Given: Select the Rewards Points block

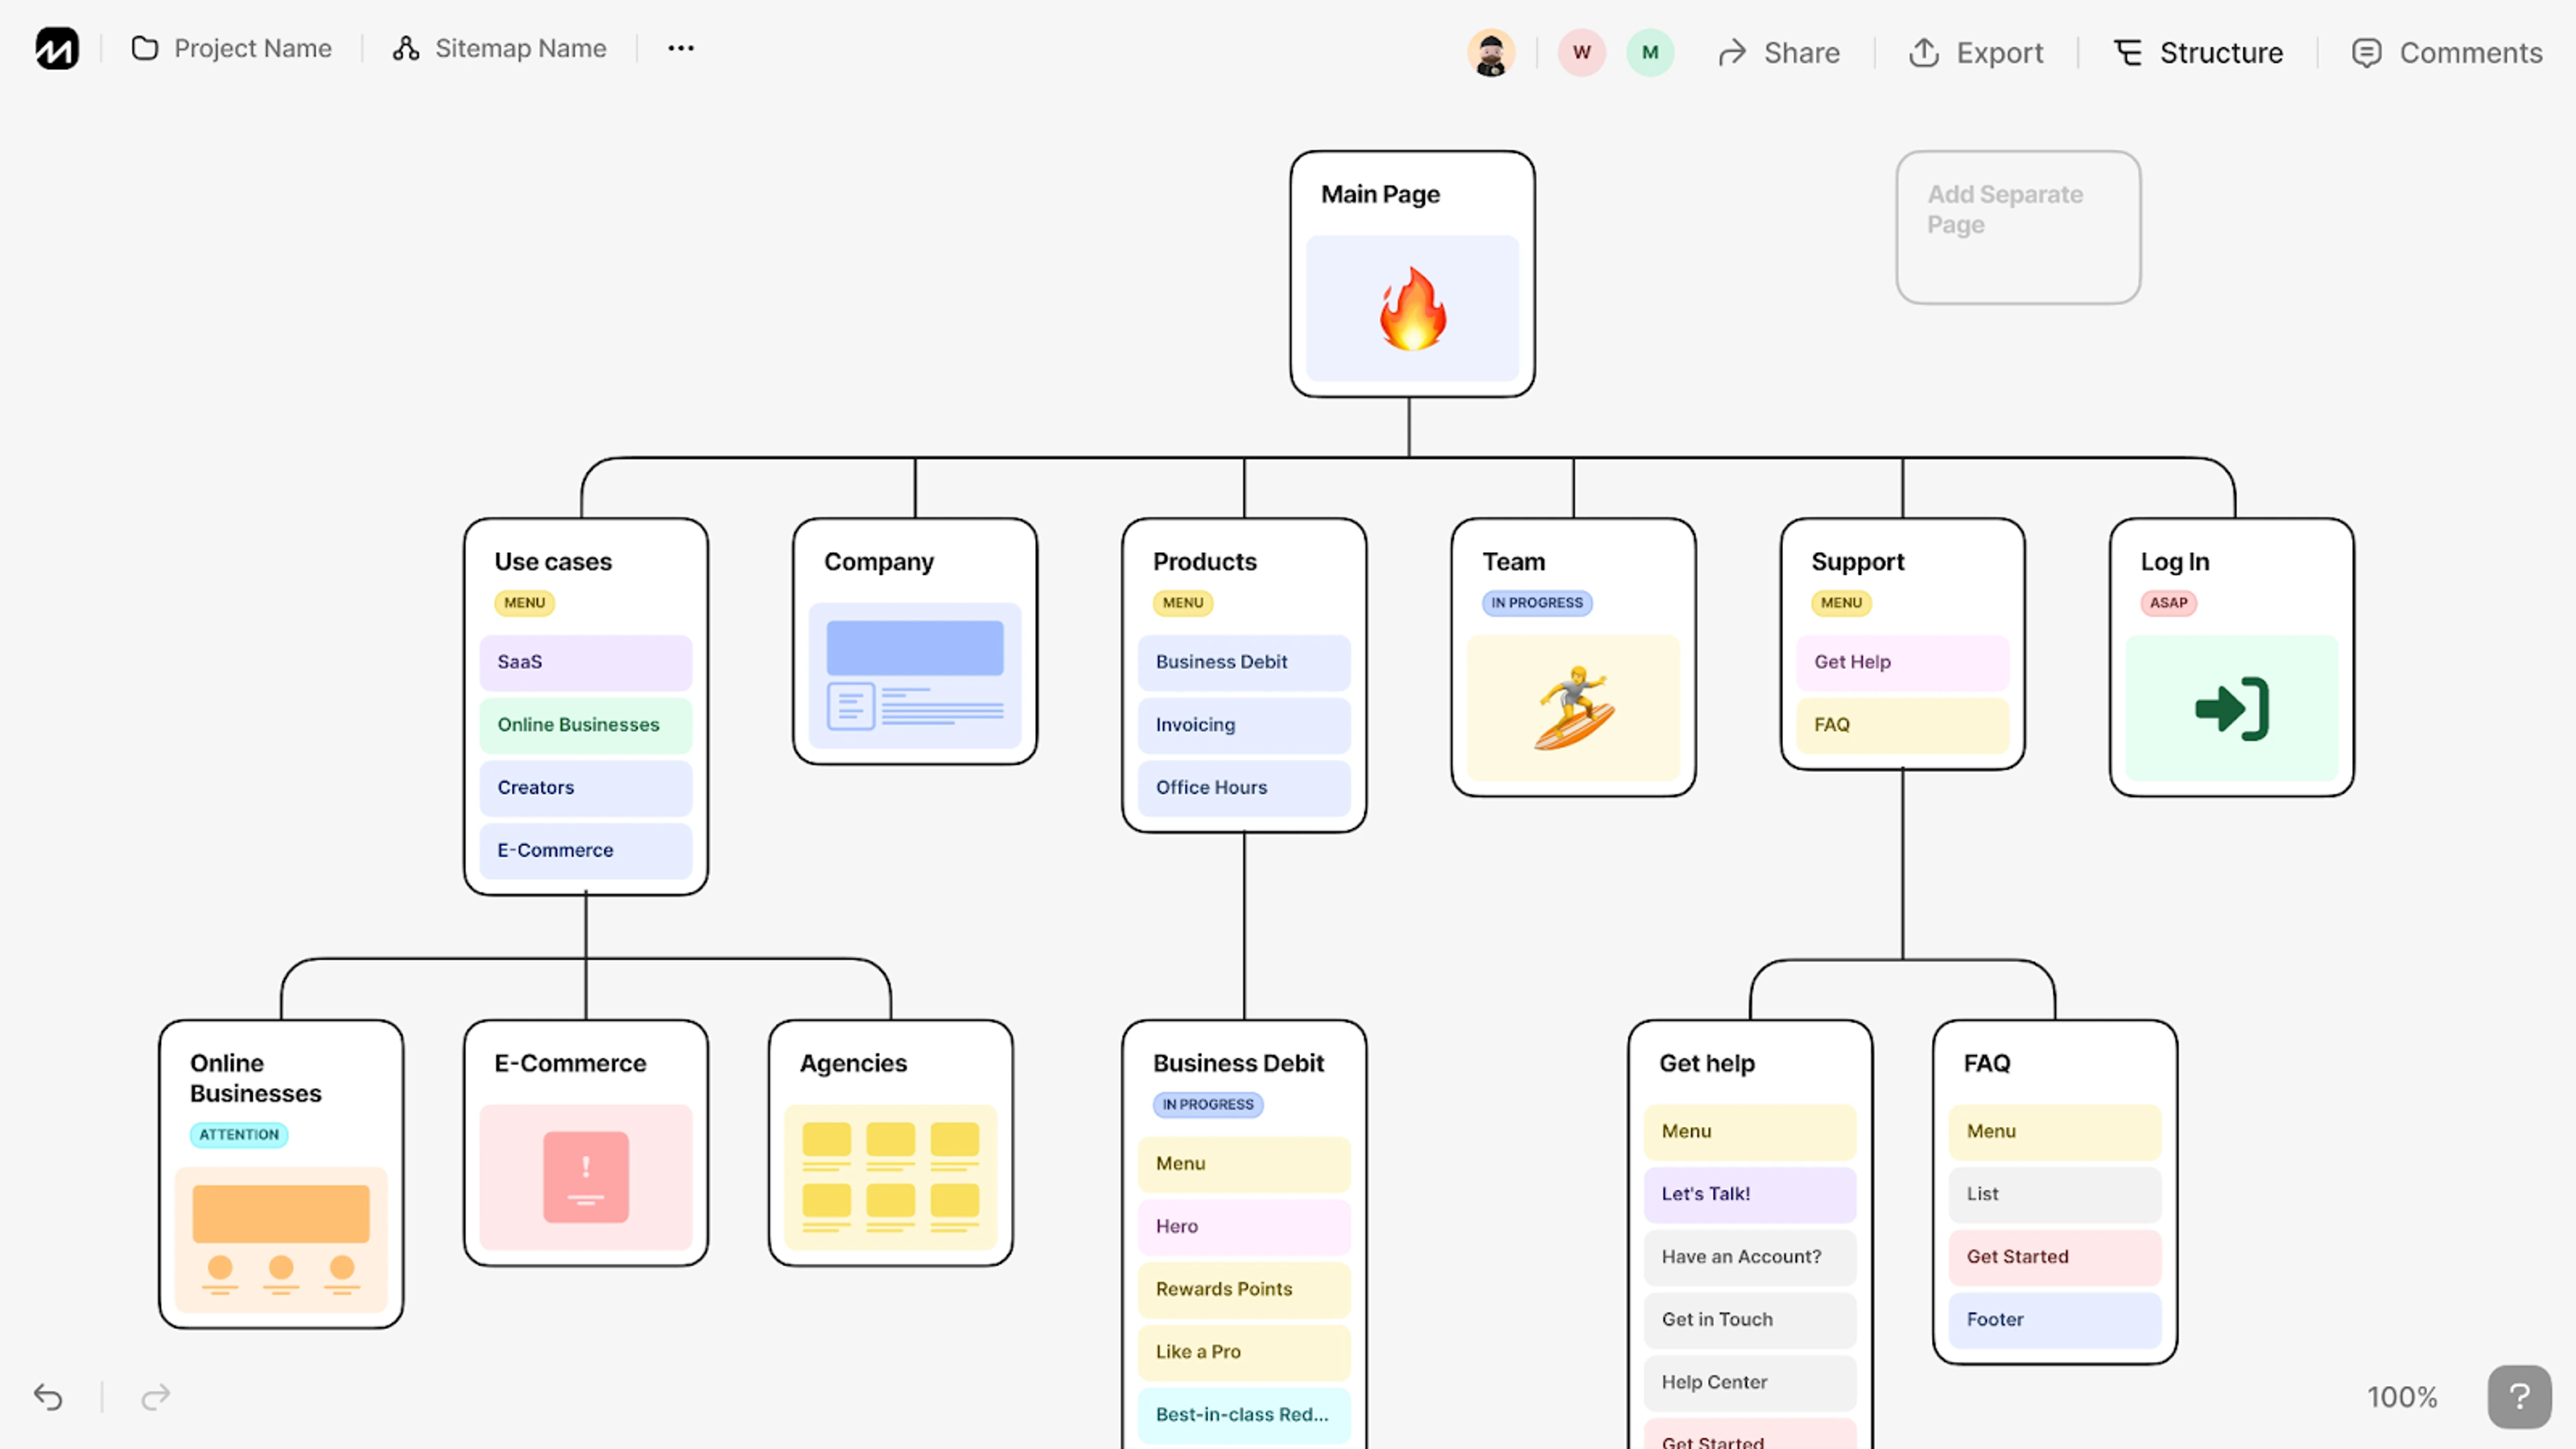Looking at the screenshot, I should coord(1244,1290).
